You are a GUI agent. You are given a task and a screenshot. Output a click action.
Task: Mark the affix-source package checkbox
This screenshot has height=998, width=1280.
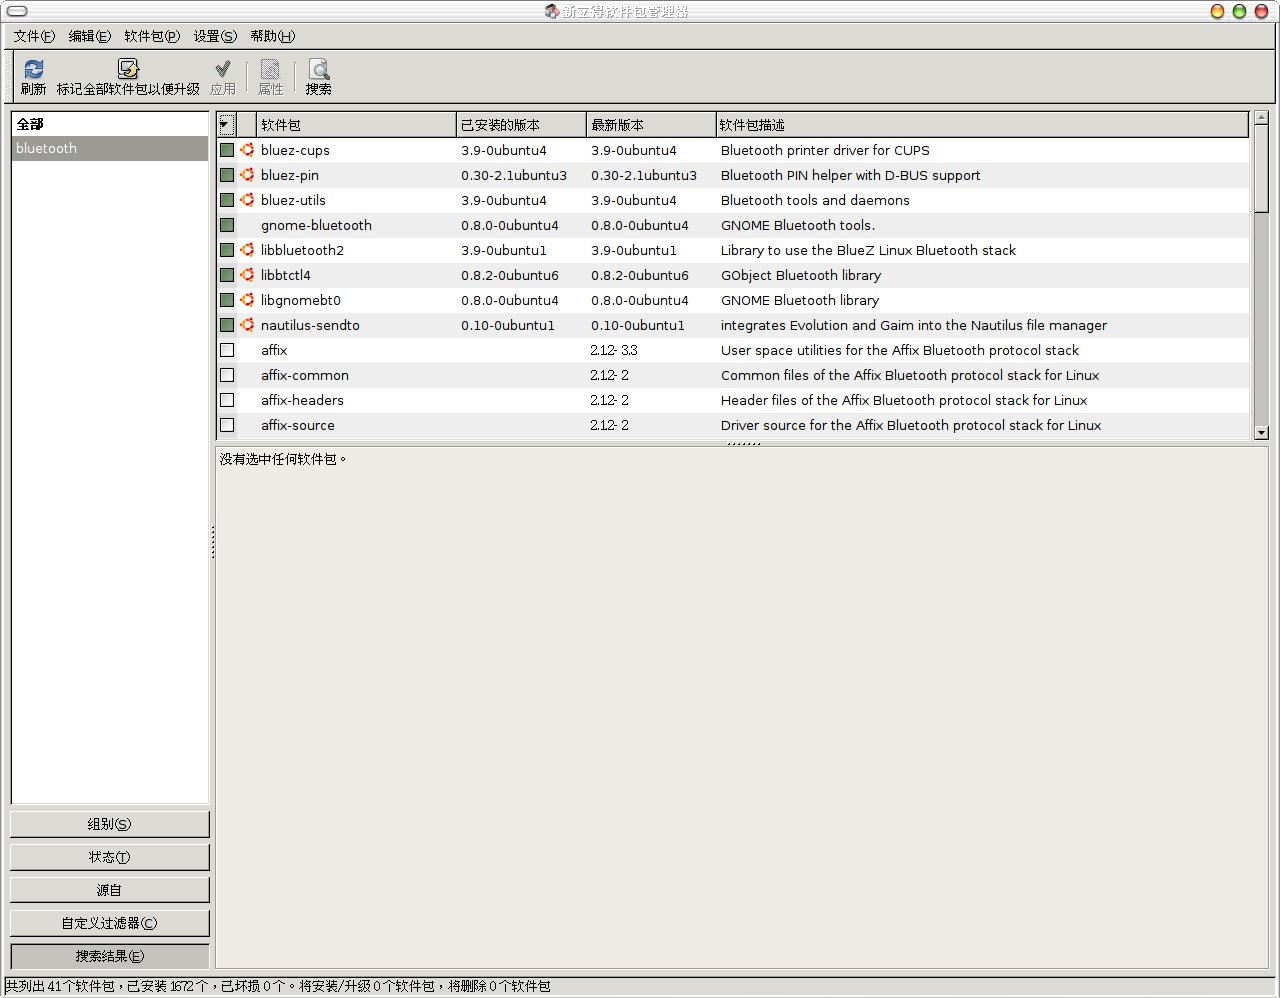(x=227, y=425)
